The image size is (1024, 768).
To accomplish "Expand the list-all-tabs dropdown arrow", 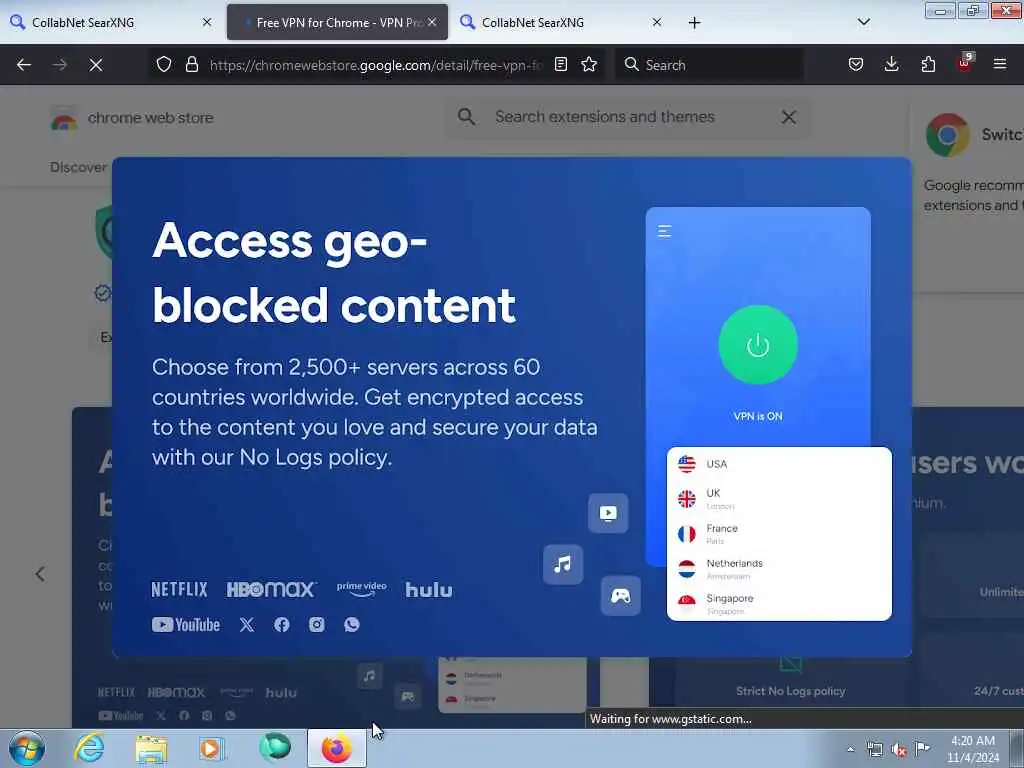I will pyautogui.click(x=863, y=22).
